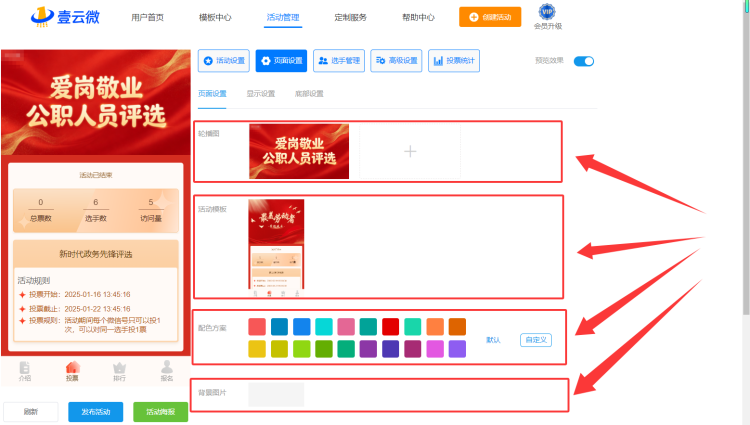
Task: Pick the dark burnt orange swatch
Action: click(x=457, y=327)
